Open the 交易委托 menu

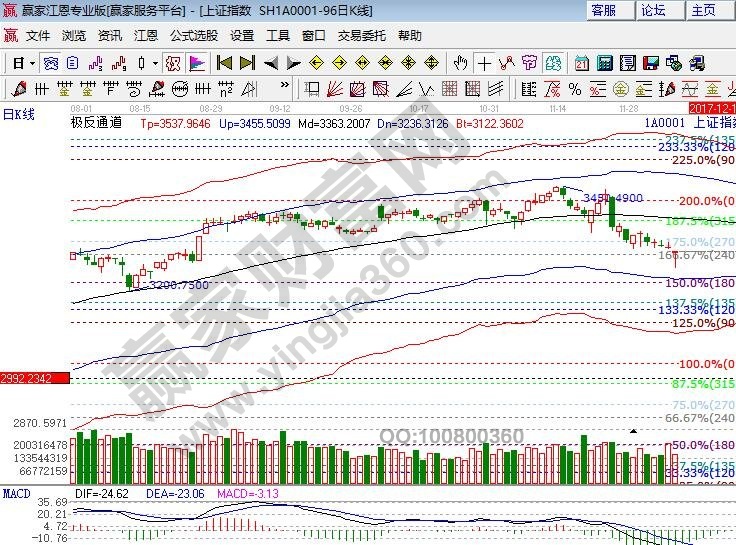point(362,35)
